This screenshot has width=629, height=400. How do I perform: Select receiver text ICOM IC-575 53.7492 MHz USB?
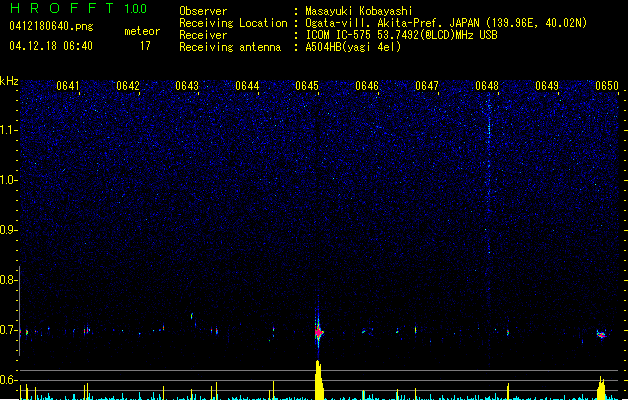point(402,35)
